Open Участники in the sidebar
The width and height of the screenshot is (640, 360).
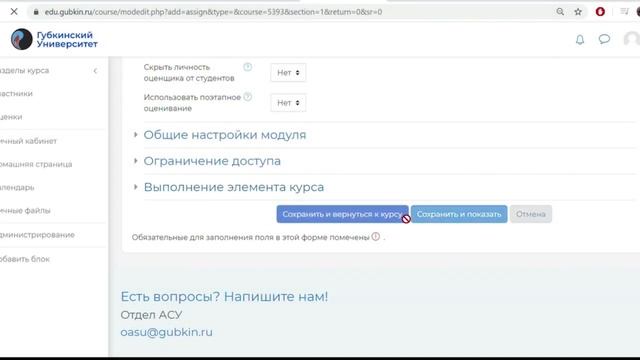tap(16, 93)
